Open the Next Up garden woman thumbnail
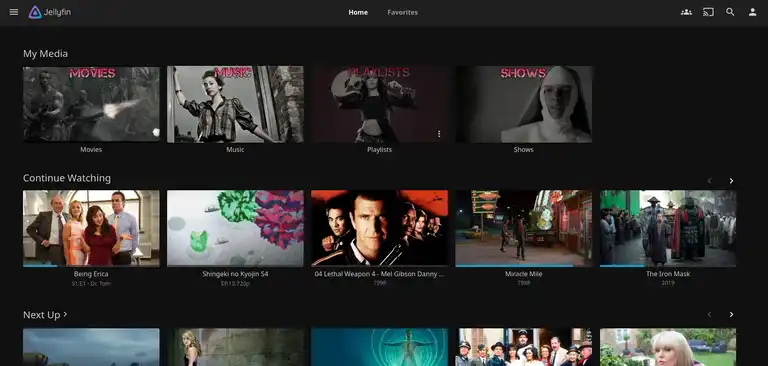This screenshot has height=366, width=768. pos(668,347)
